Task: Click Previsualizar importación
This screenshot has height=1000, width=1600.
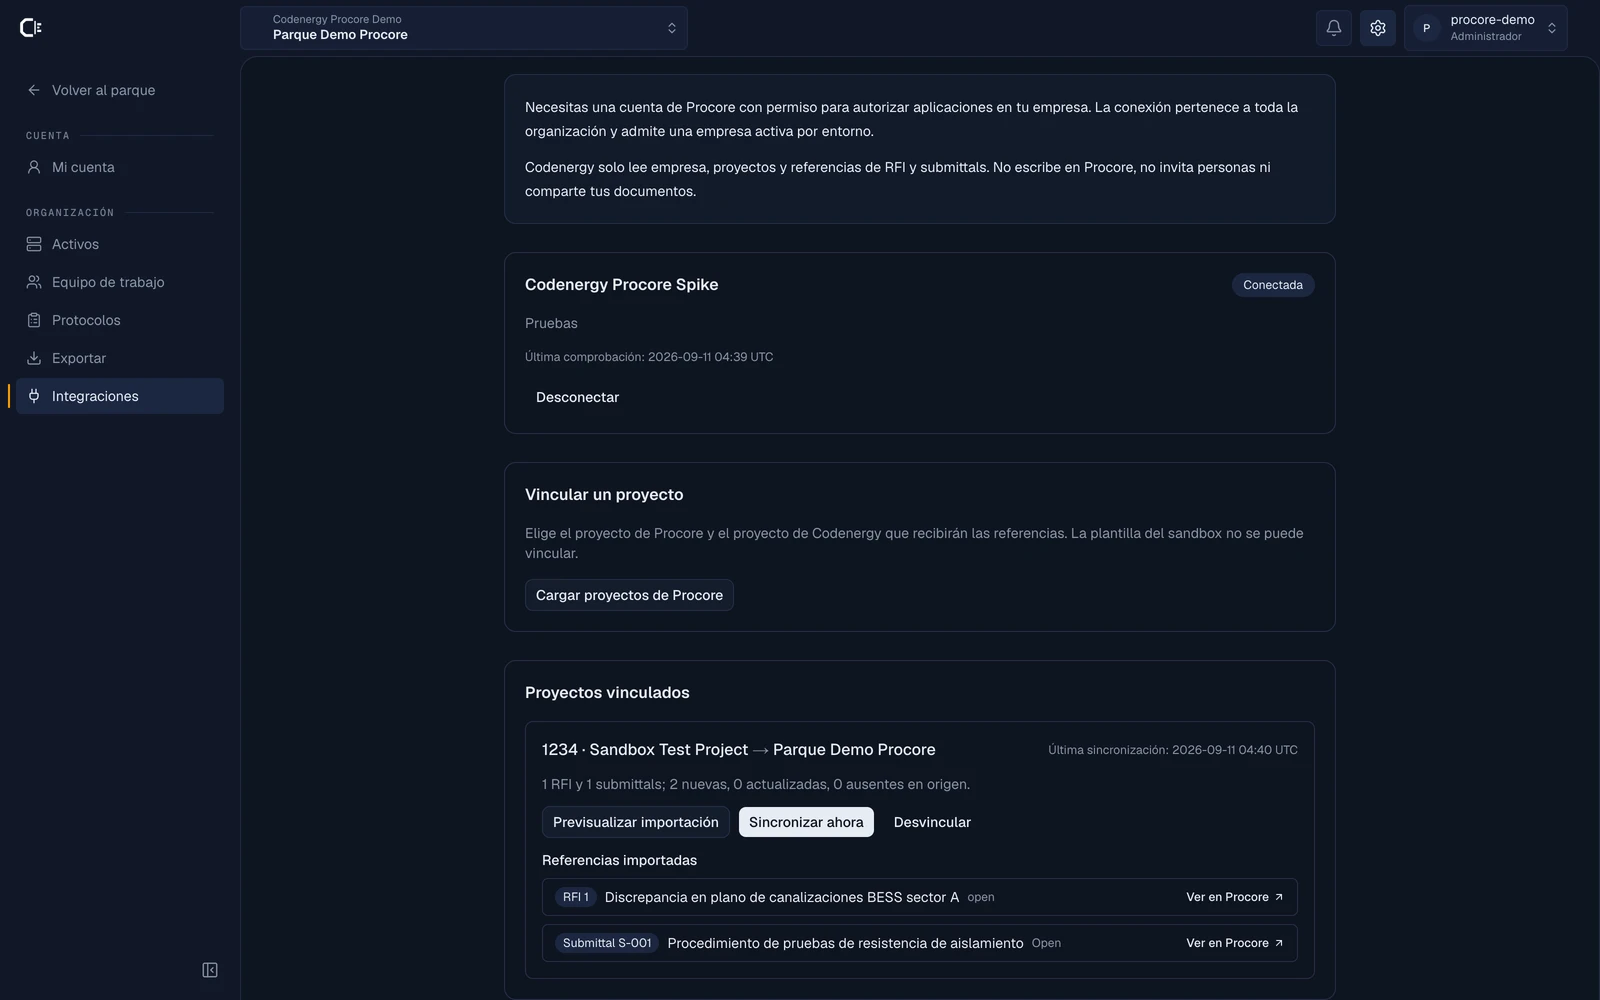Action: click(636, 822)
